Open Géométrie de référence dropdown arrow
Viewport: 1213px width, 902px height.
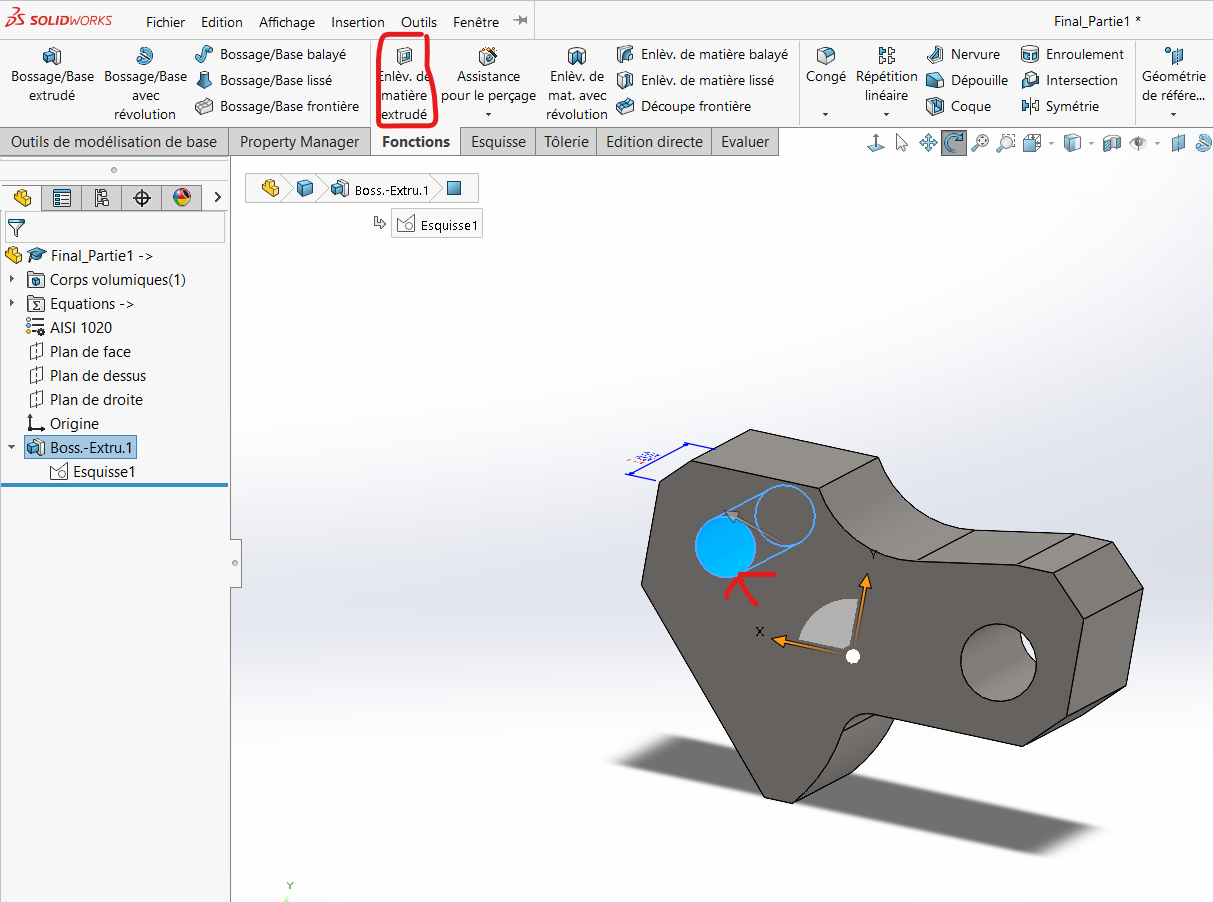[x=1174, y=114]
